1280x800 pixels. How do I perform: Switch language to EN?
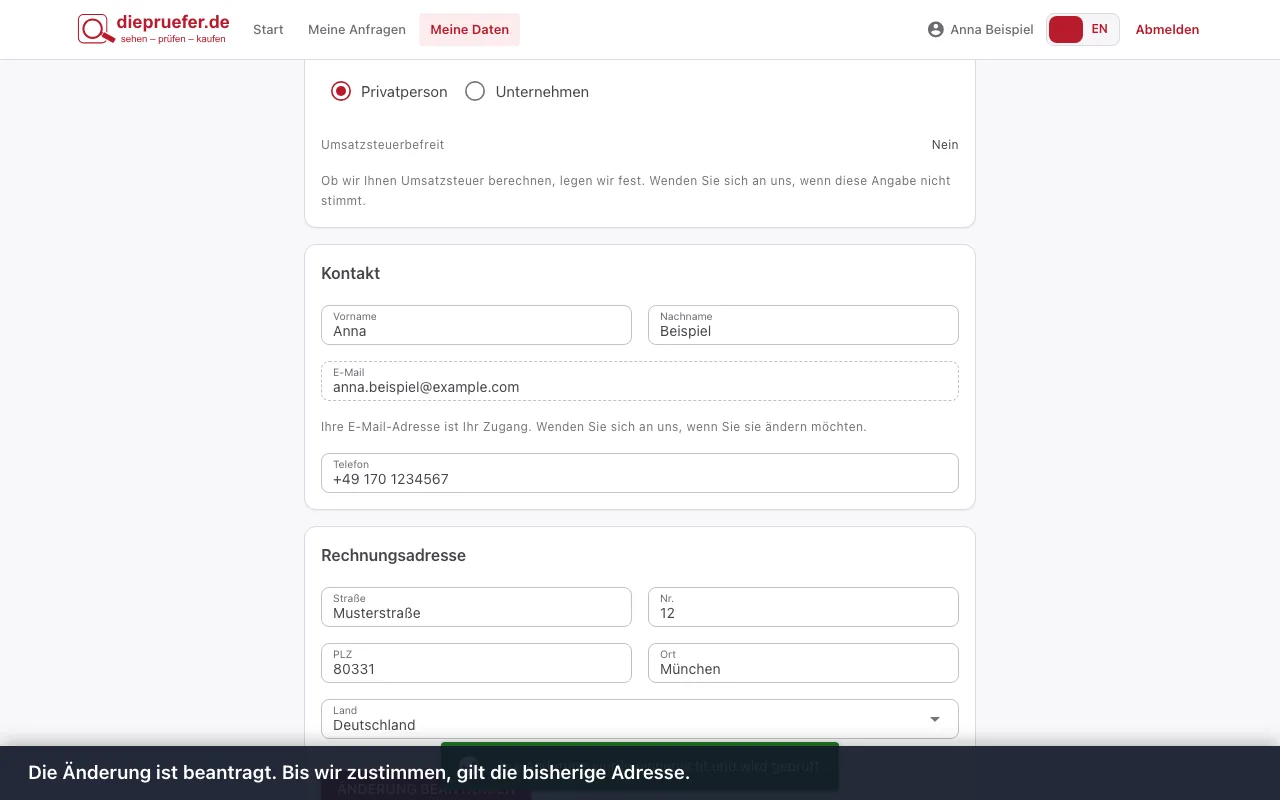[1100, 29]
